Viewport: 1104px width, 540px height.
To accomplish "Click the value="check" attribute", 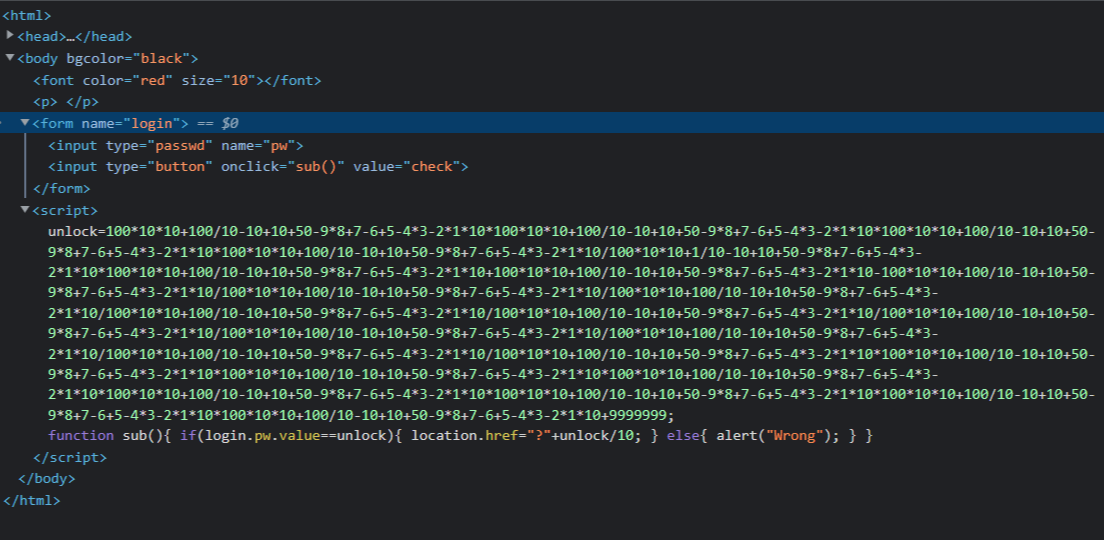I will 410,167.
